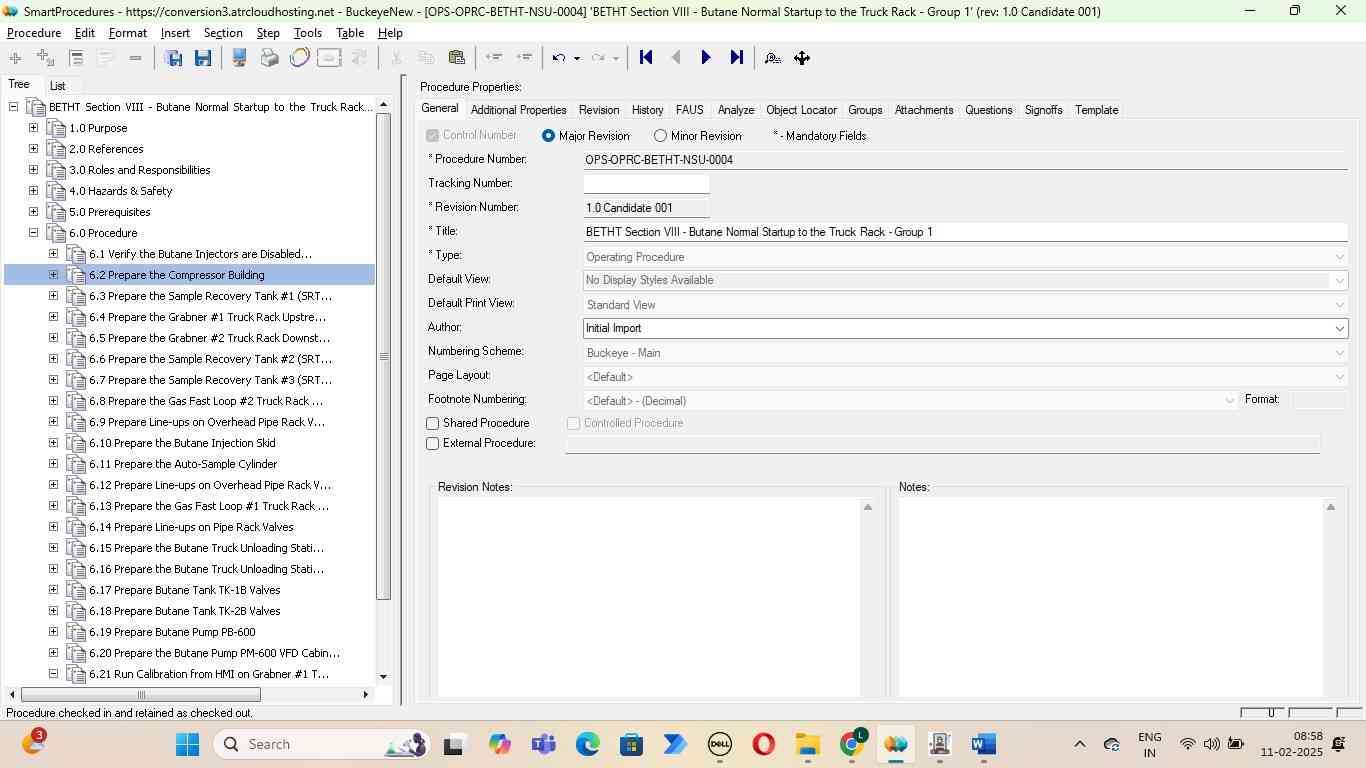Collapse the root BETHT Section VIII node
1366x768 pixels.
pos(13,107)
